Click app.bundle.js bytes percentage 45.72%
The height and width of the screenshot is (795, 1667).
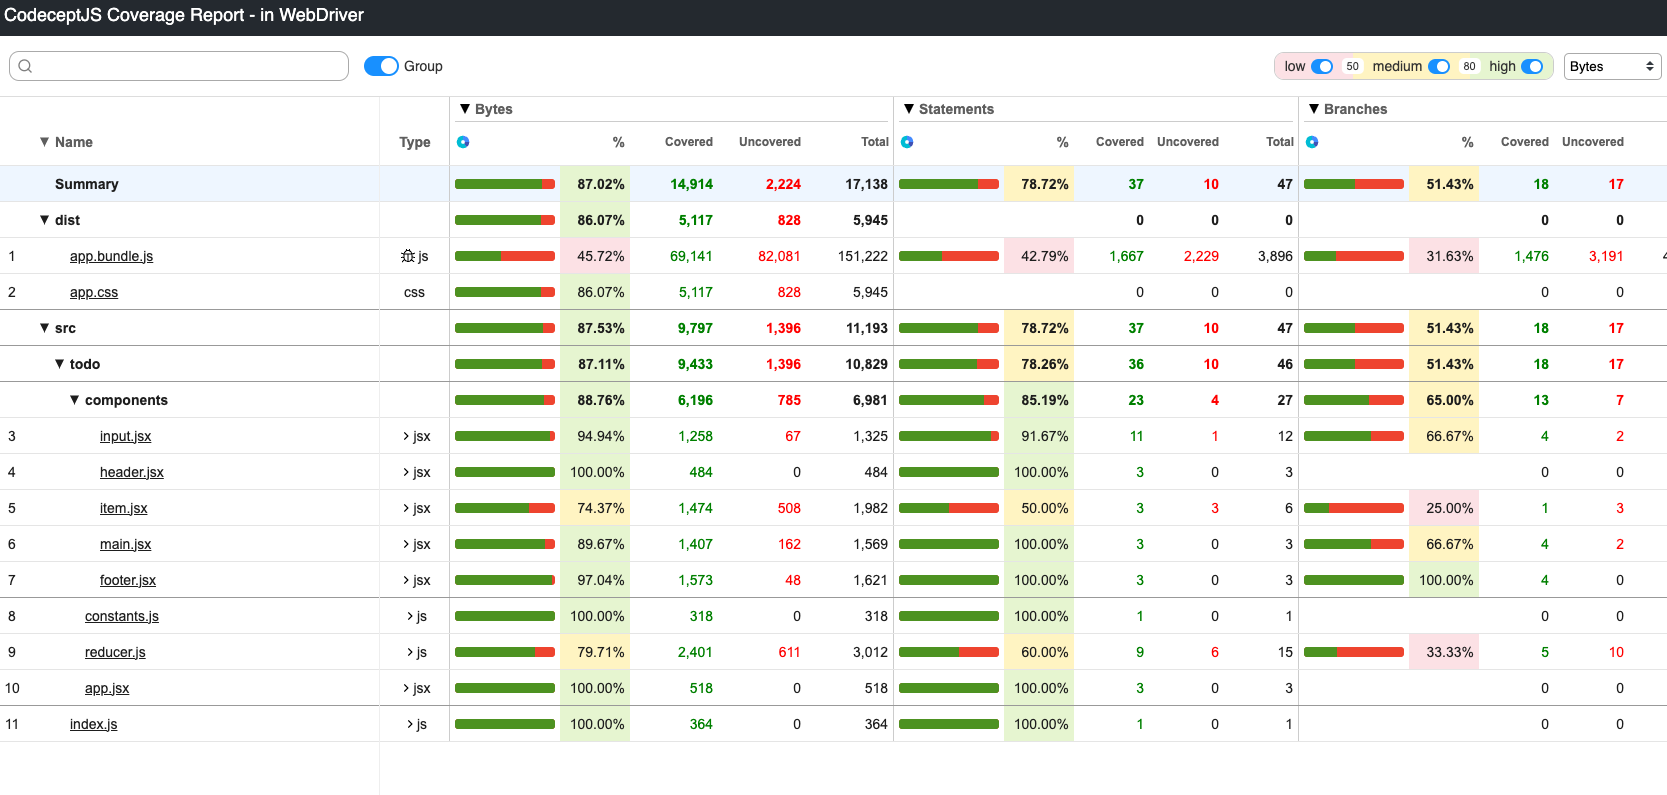[601, 256]
